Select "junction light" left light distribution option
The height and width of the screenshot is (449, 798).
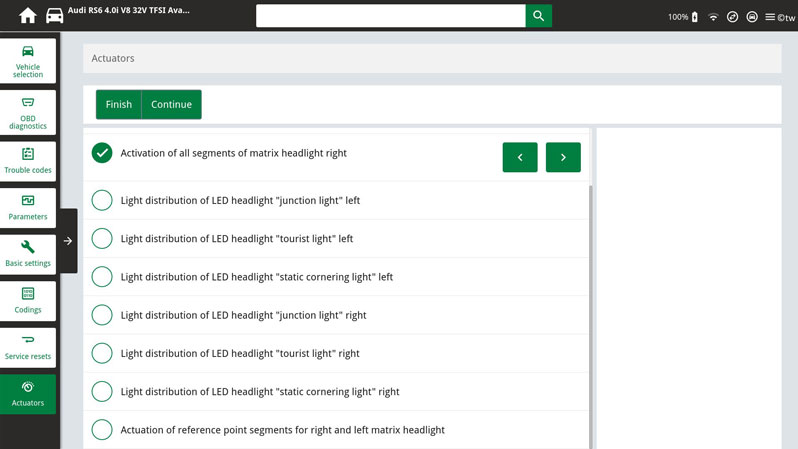pos(102,200)
